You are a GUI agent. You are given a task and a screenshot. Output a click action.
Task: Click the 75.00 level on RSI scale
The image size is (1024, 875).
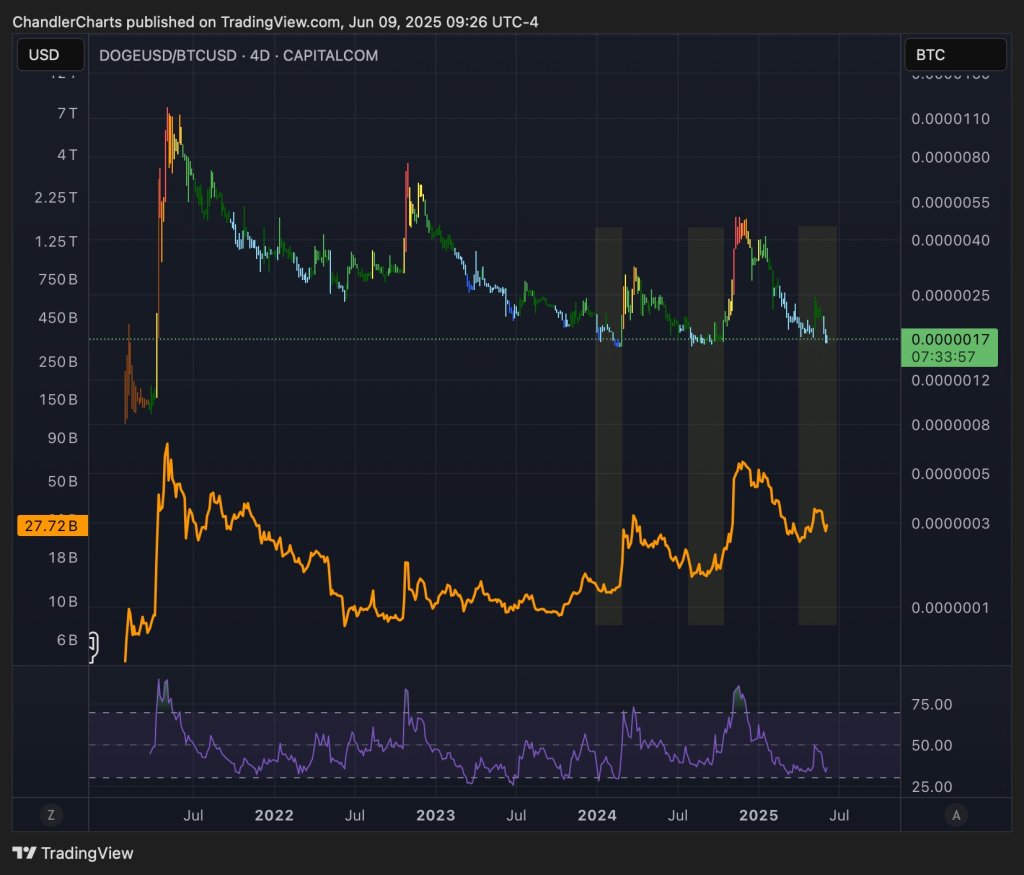pos(933,705)
